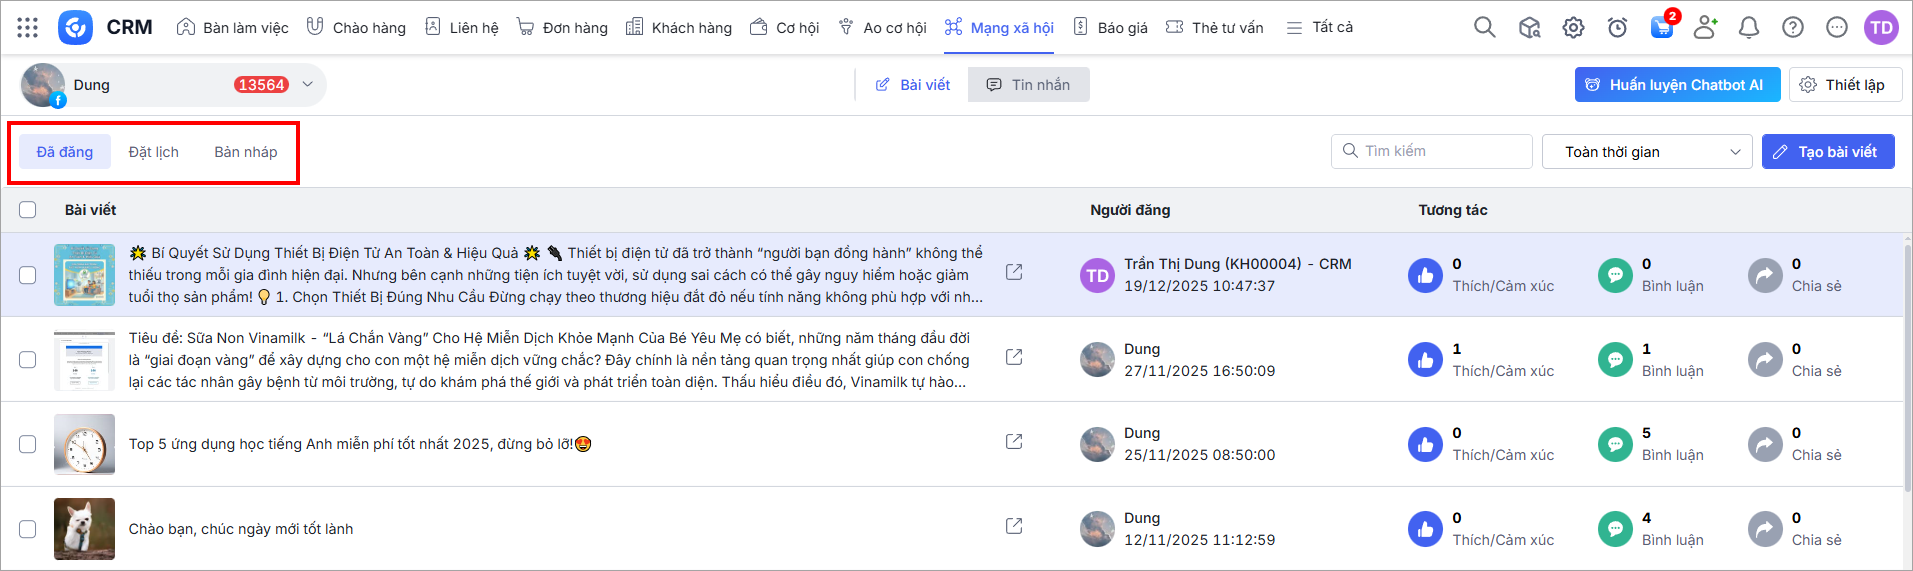Viewport: 1913px width, 571px height.
Task: Open notifications bell icon
Action: pyautogui.click(x=1748, y=27)
